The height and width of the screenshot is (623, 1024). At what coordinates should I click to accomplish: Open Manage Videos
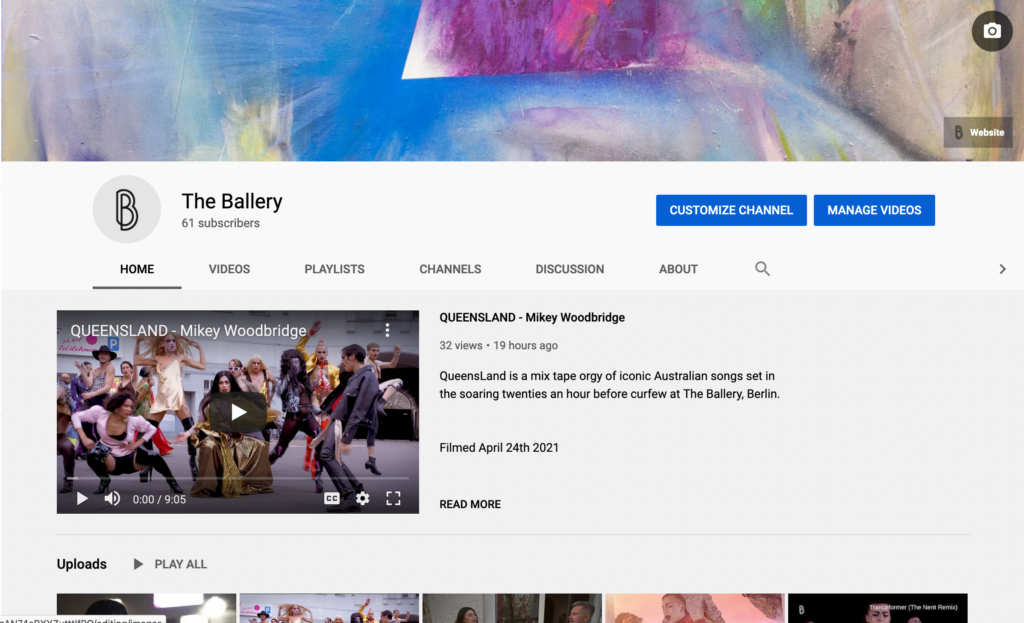click(874, 210)
